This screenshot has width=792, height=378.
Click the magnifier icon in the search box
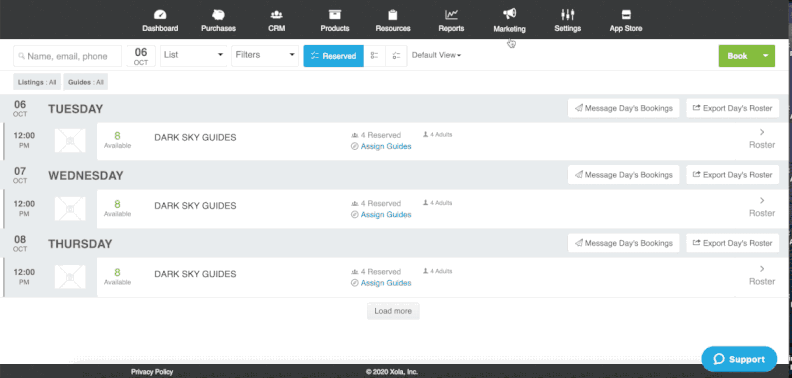point(21,57)
